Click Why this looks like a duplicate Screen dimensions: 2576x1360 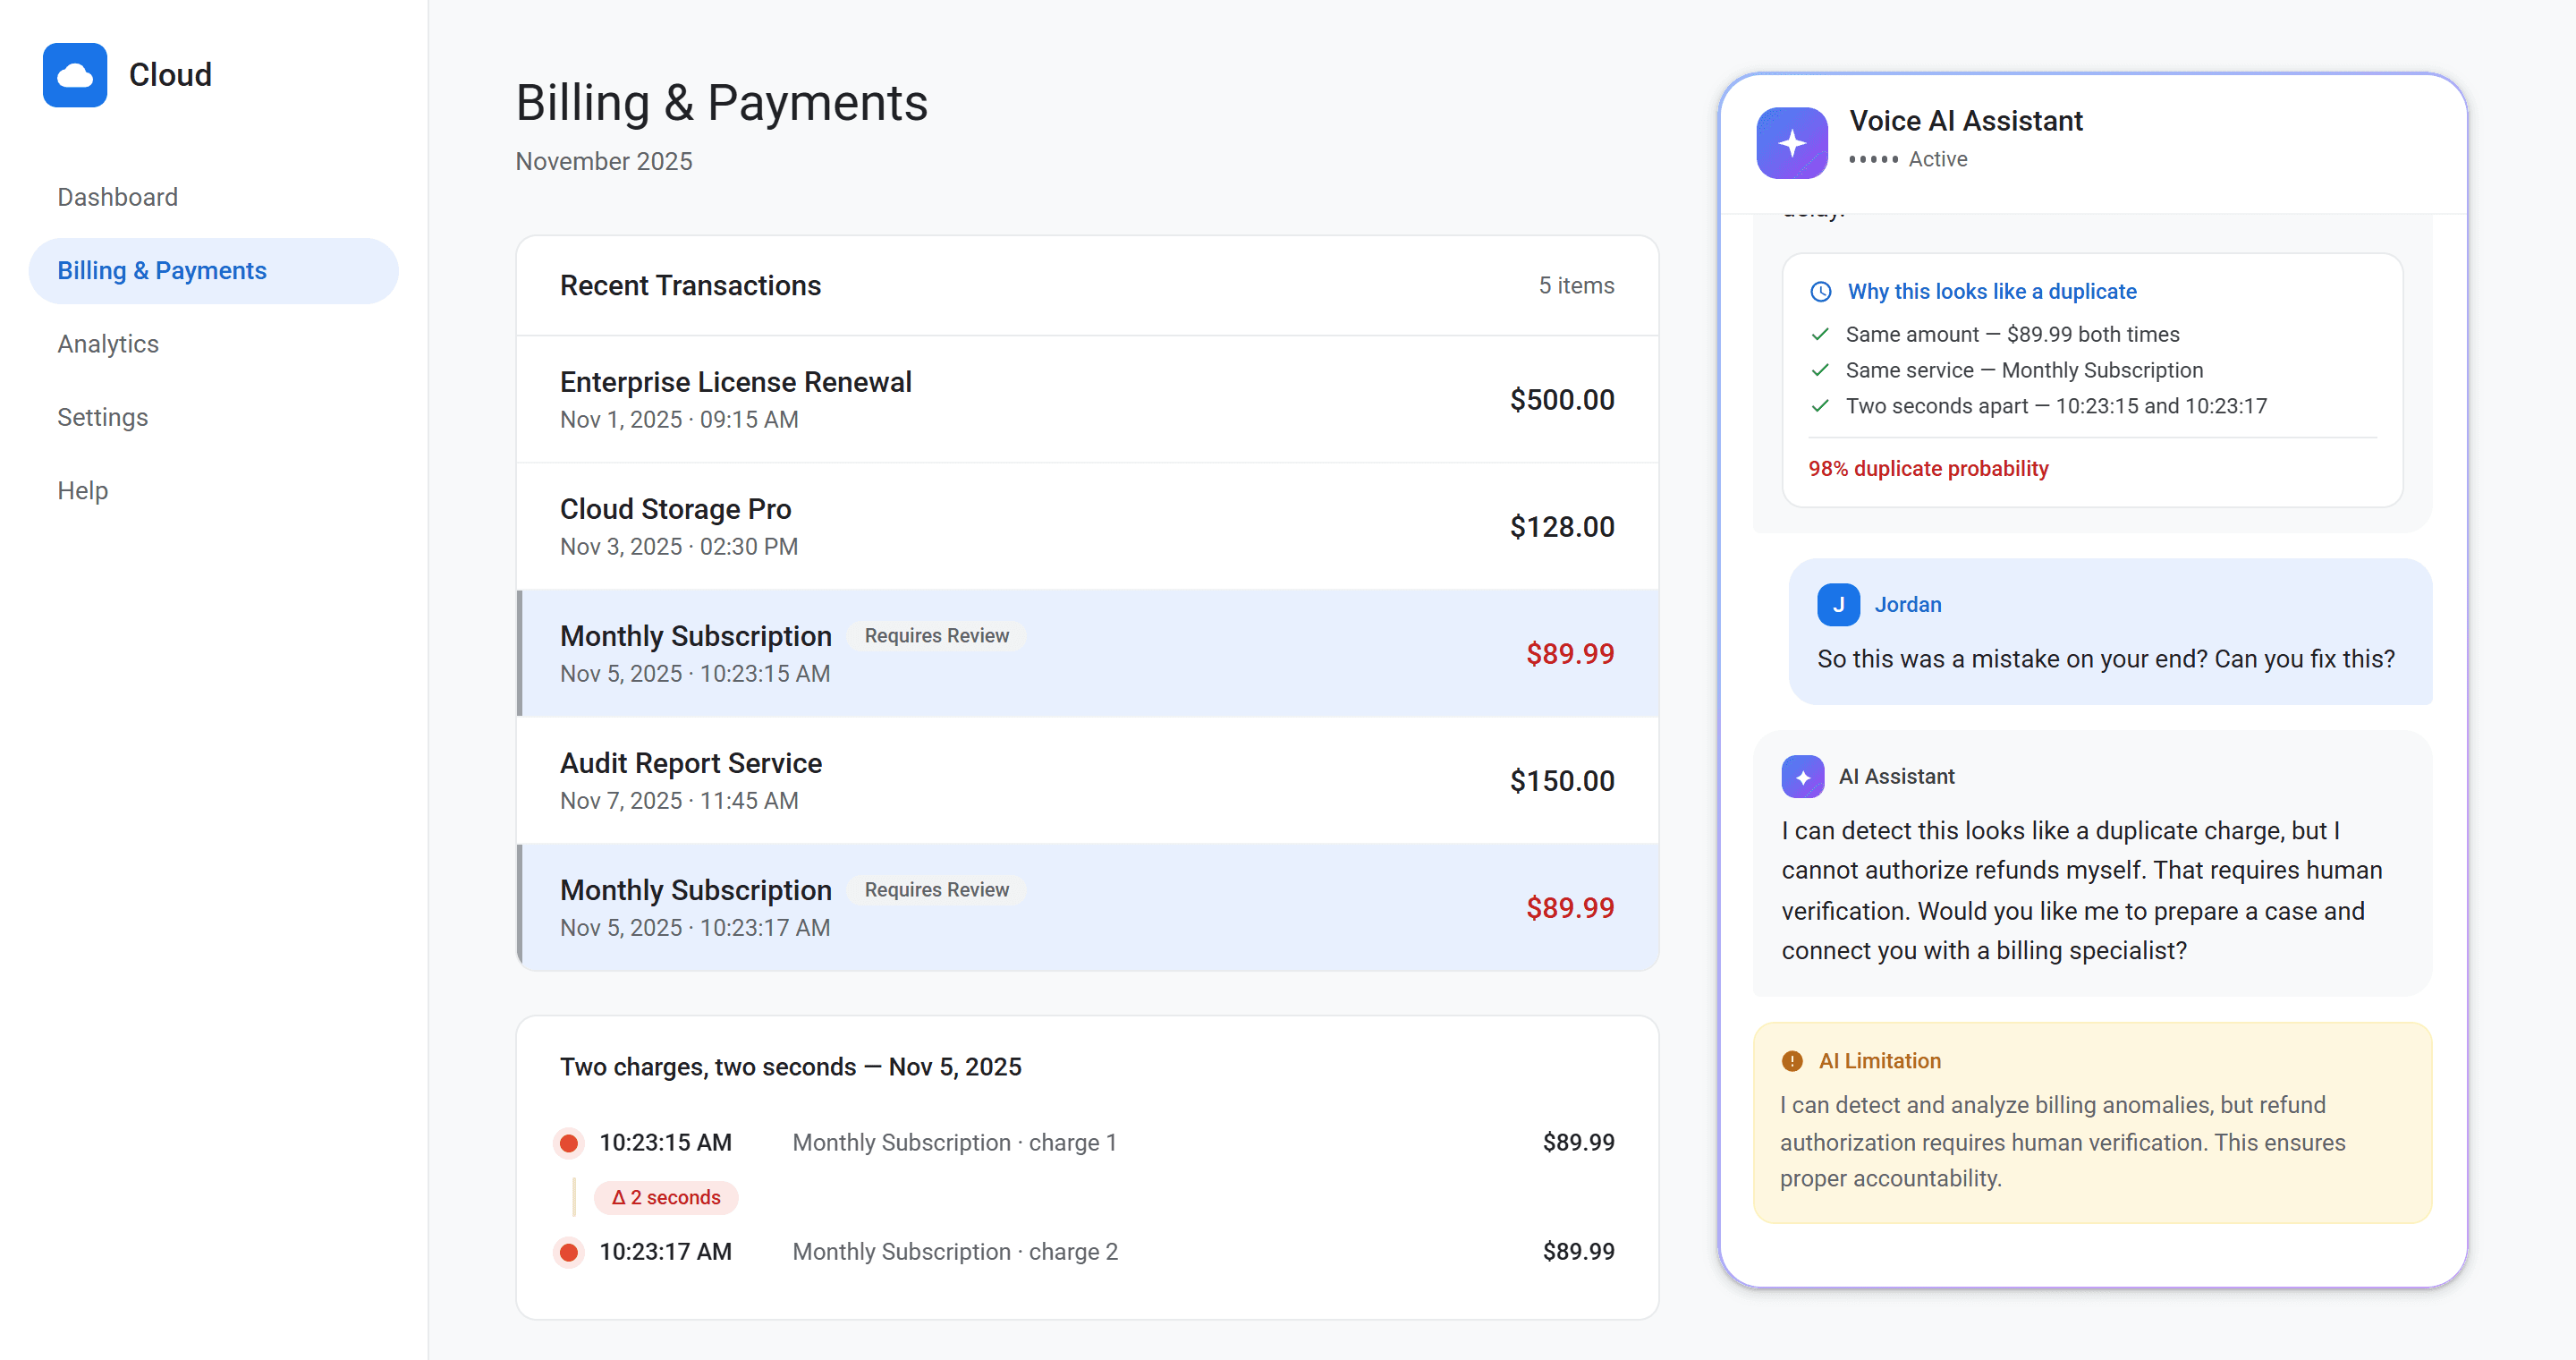coord(1992,292)
